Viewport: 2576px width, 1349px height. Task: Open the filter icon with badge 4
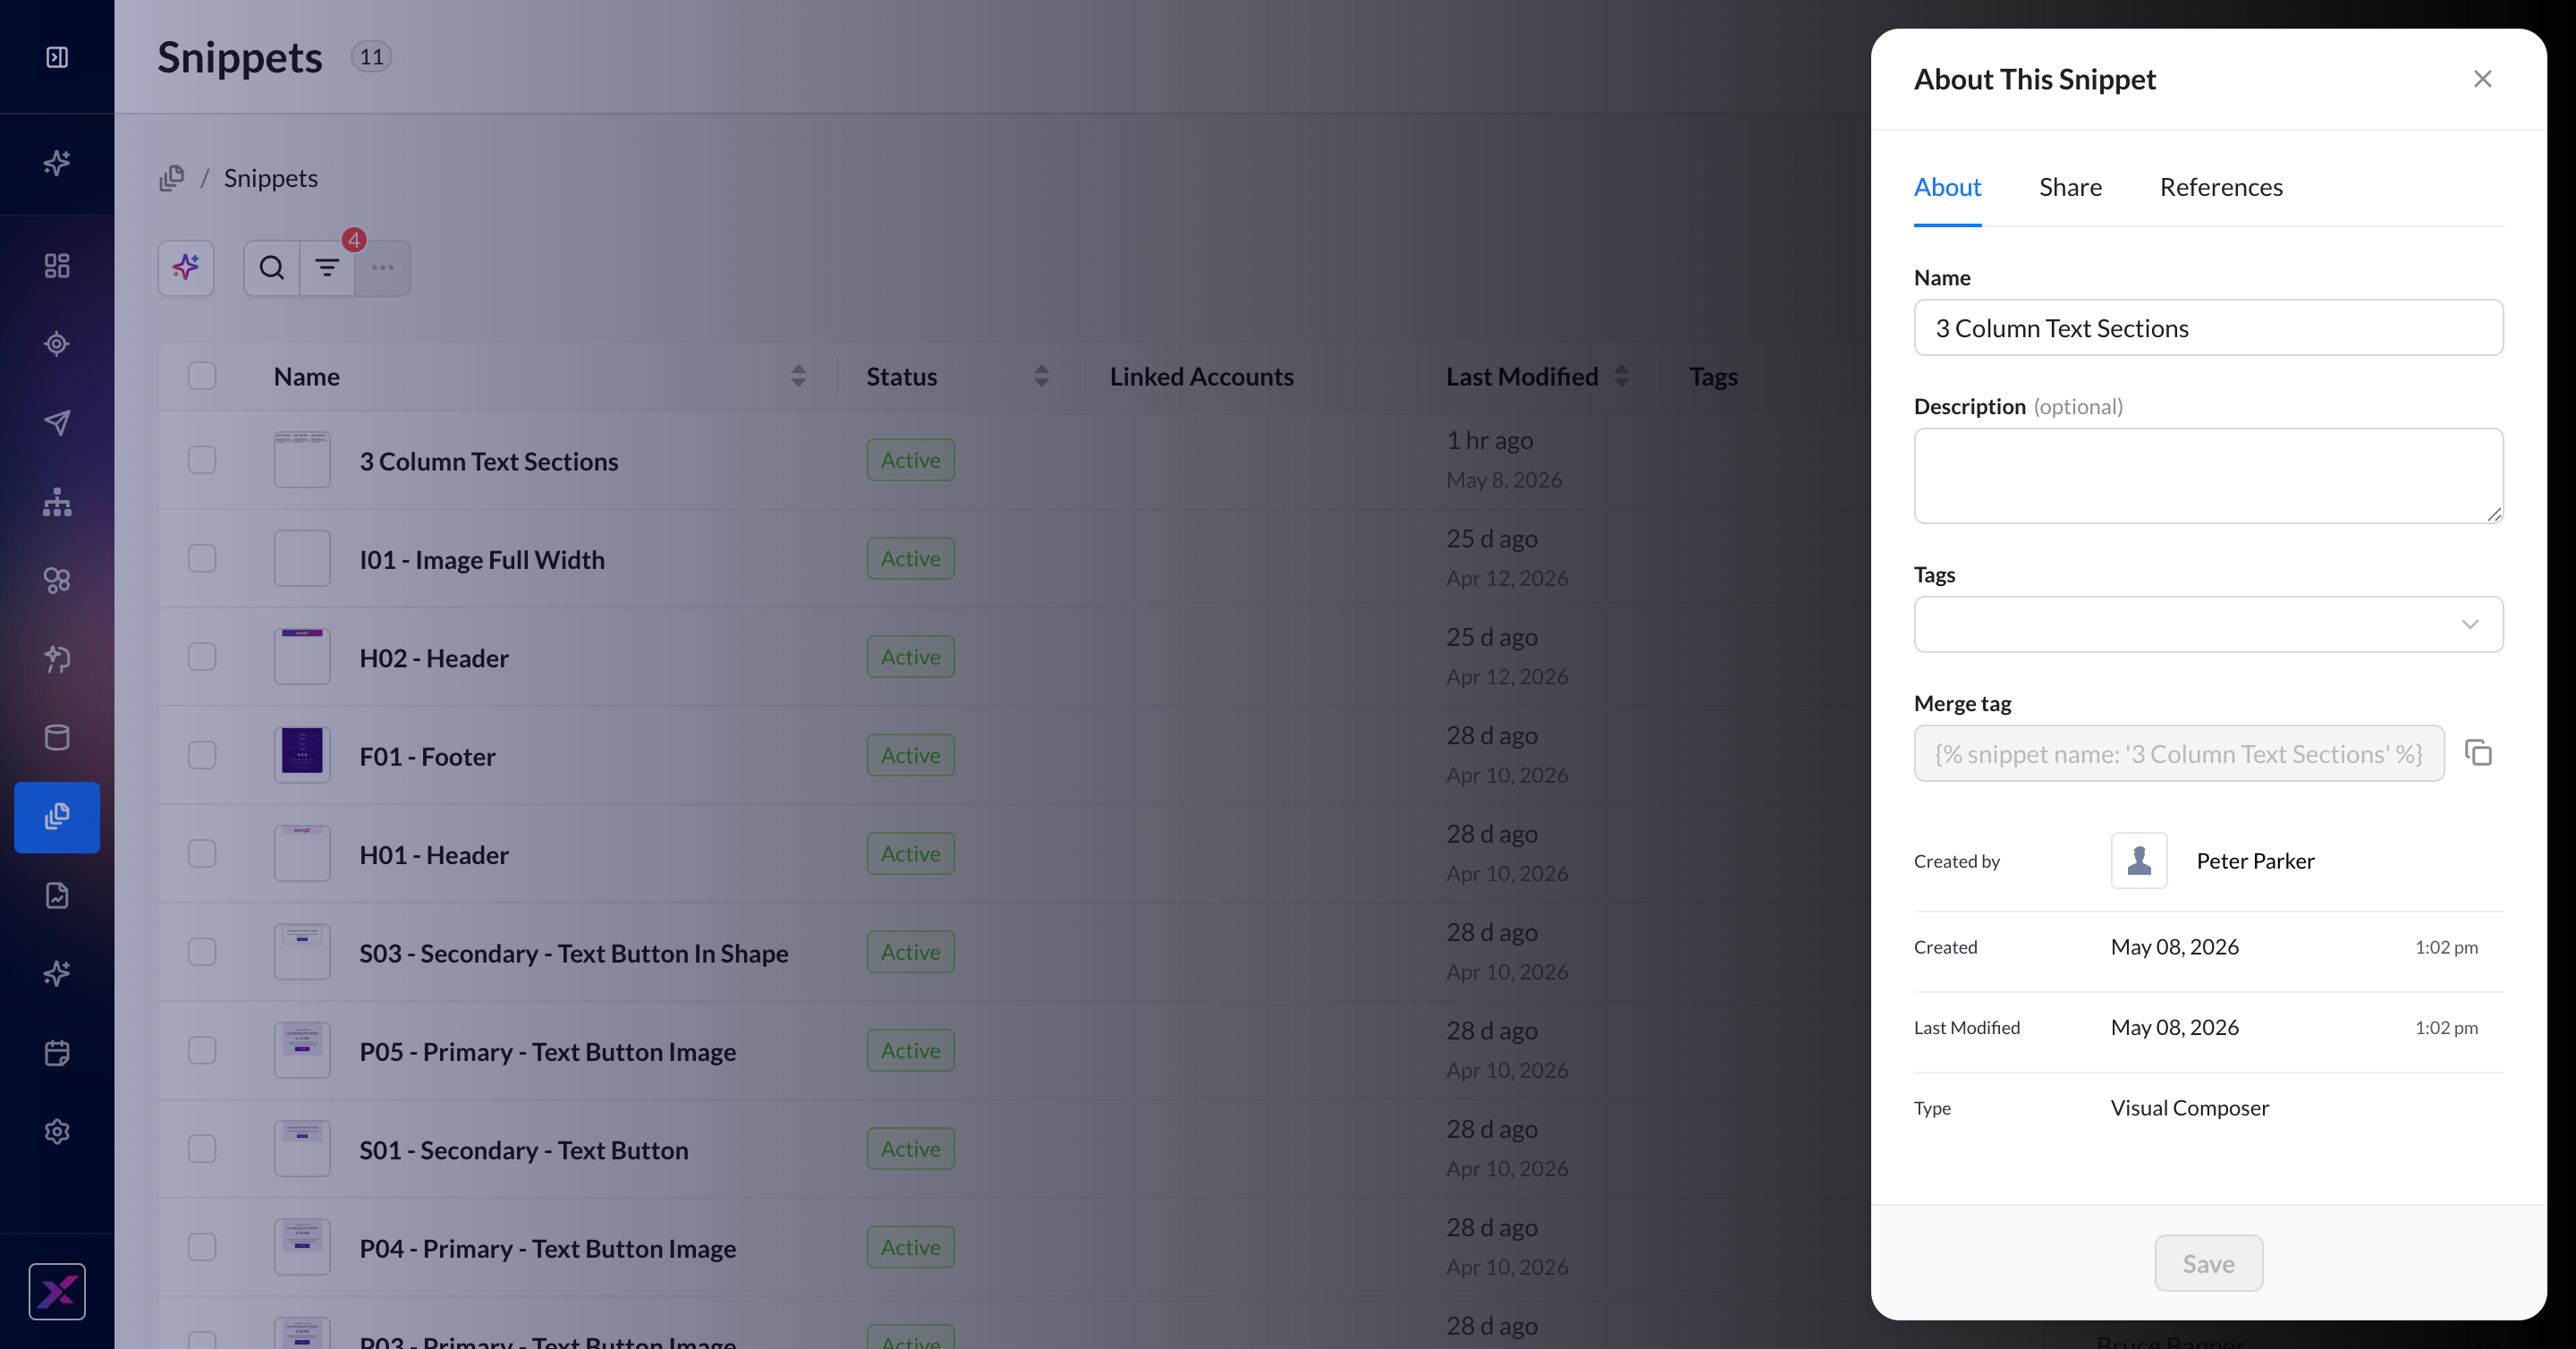click(x=327, y=268)
